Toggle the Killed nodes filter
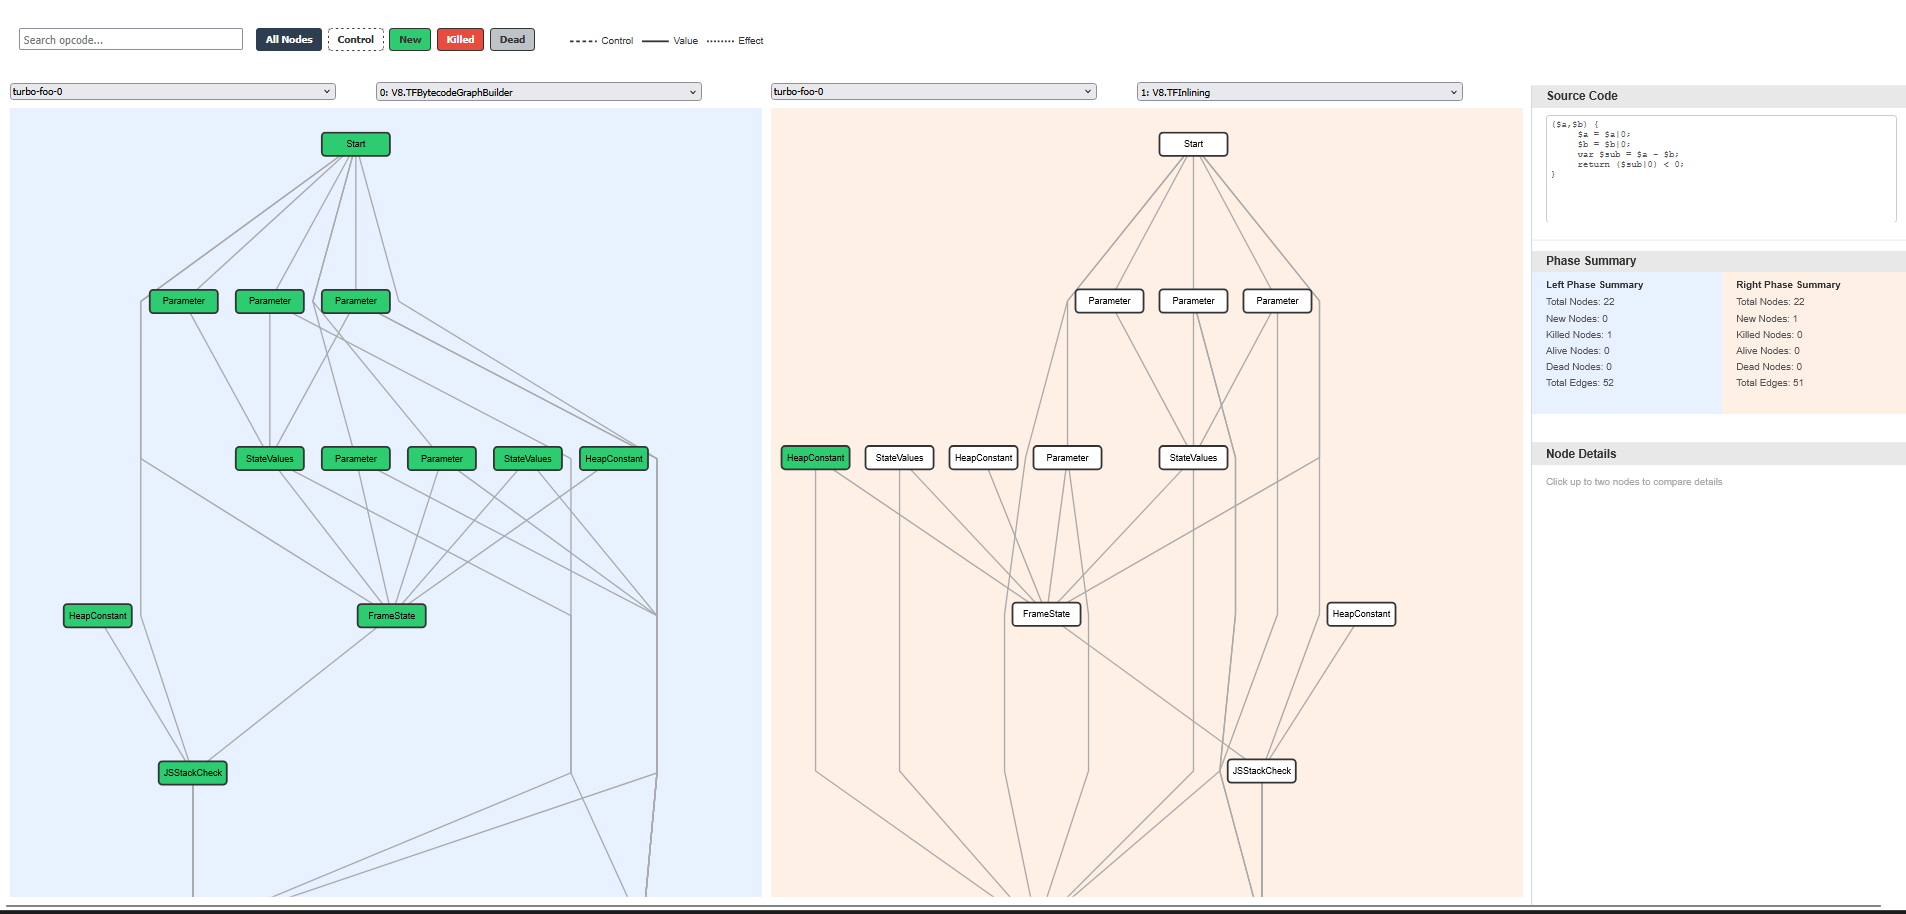The image size is (1906, 914). [461, 40]
